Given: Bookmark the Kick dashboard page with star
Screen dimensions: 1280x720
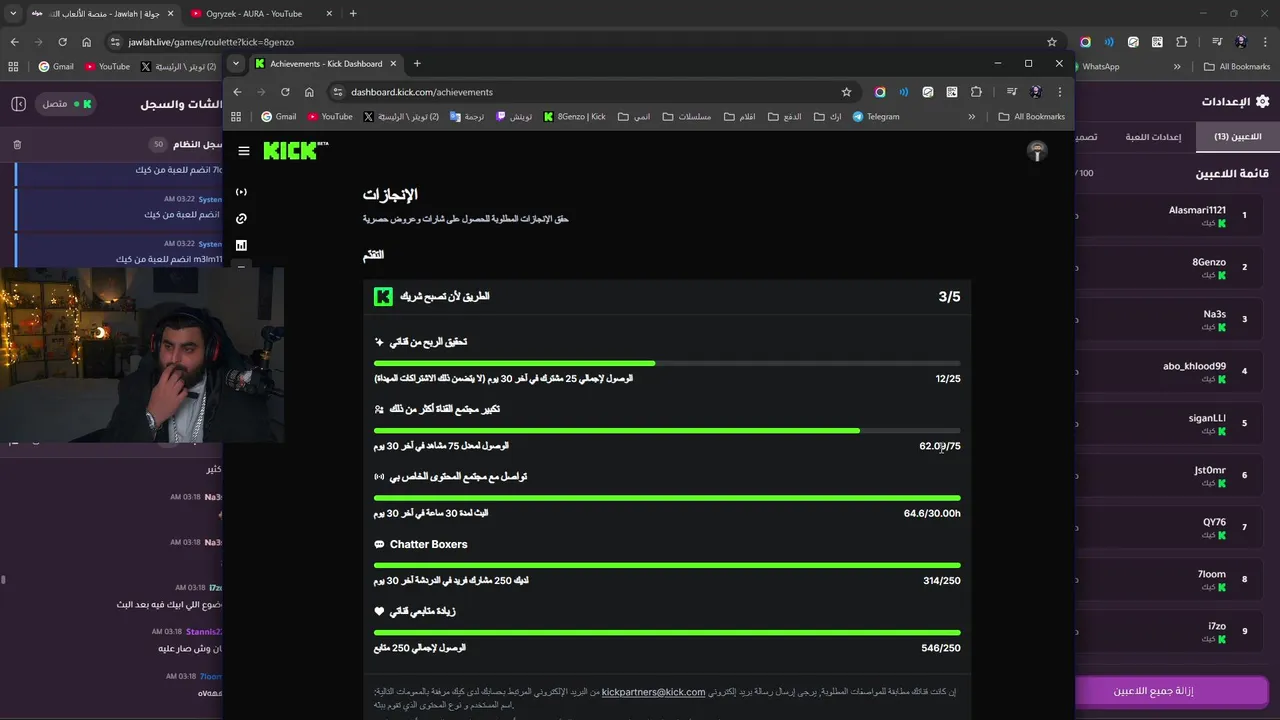Looking at the screenshot, I should [x=846, y=92].
